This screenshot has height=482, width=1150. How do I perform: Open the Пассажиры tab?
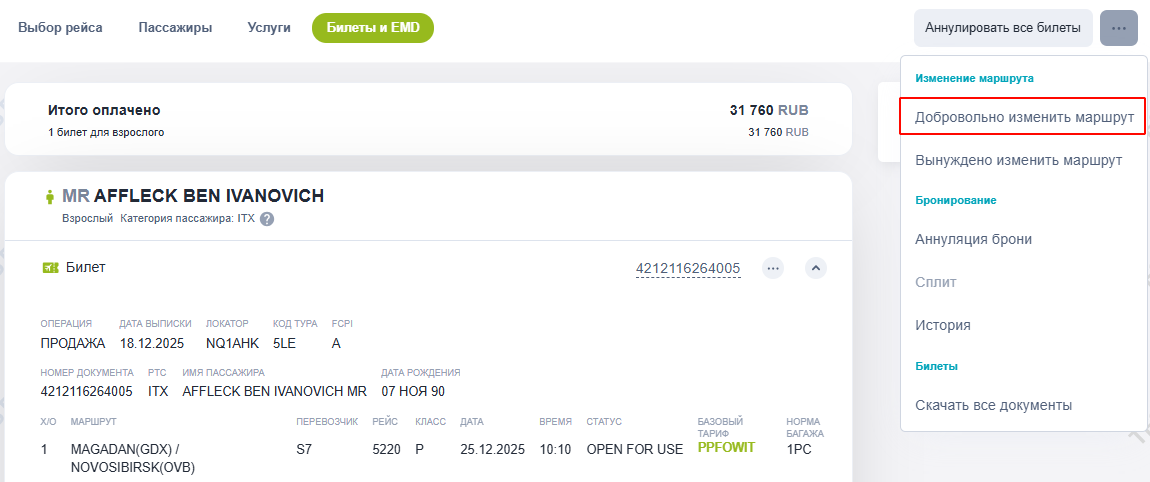click(175, 28)
